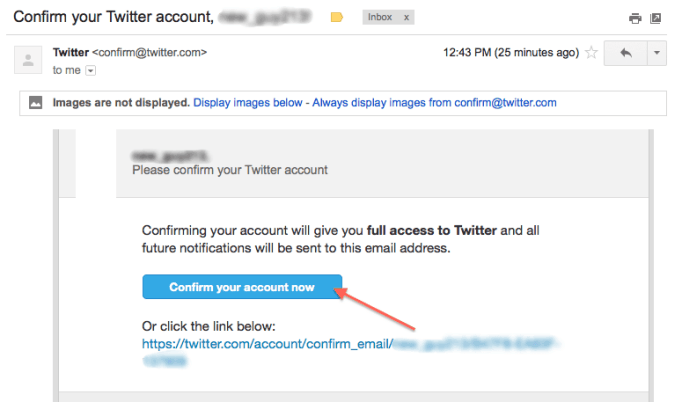
Task: Click the confirm@twitter.com sender address
Action: click(149, 52)
